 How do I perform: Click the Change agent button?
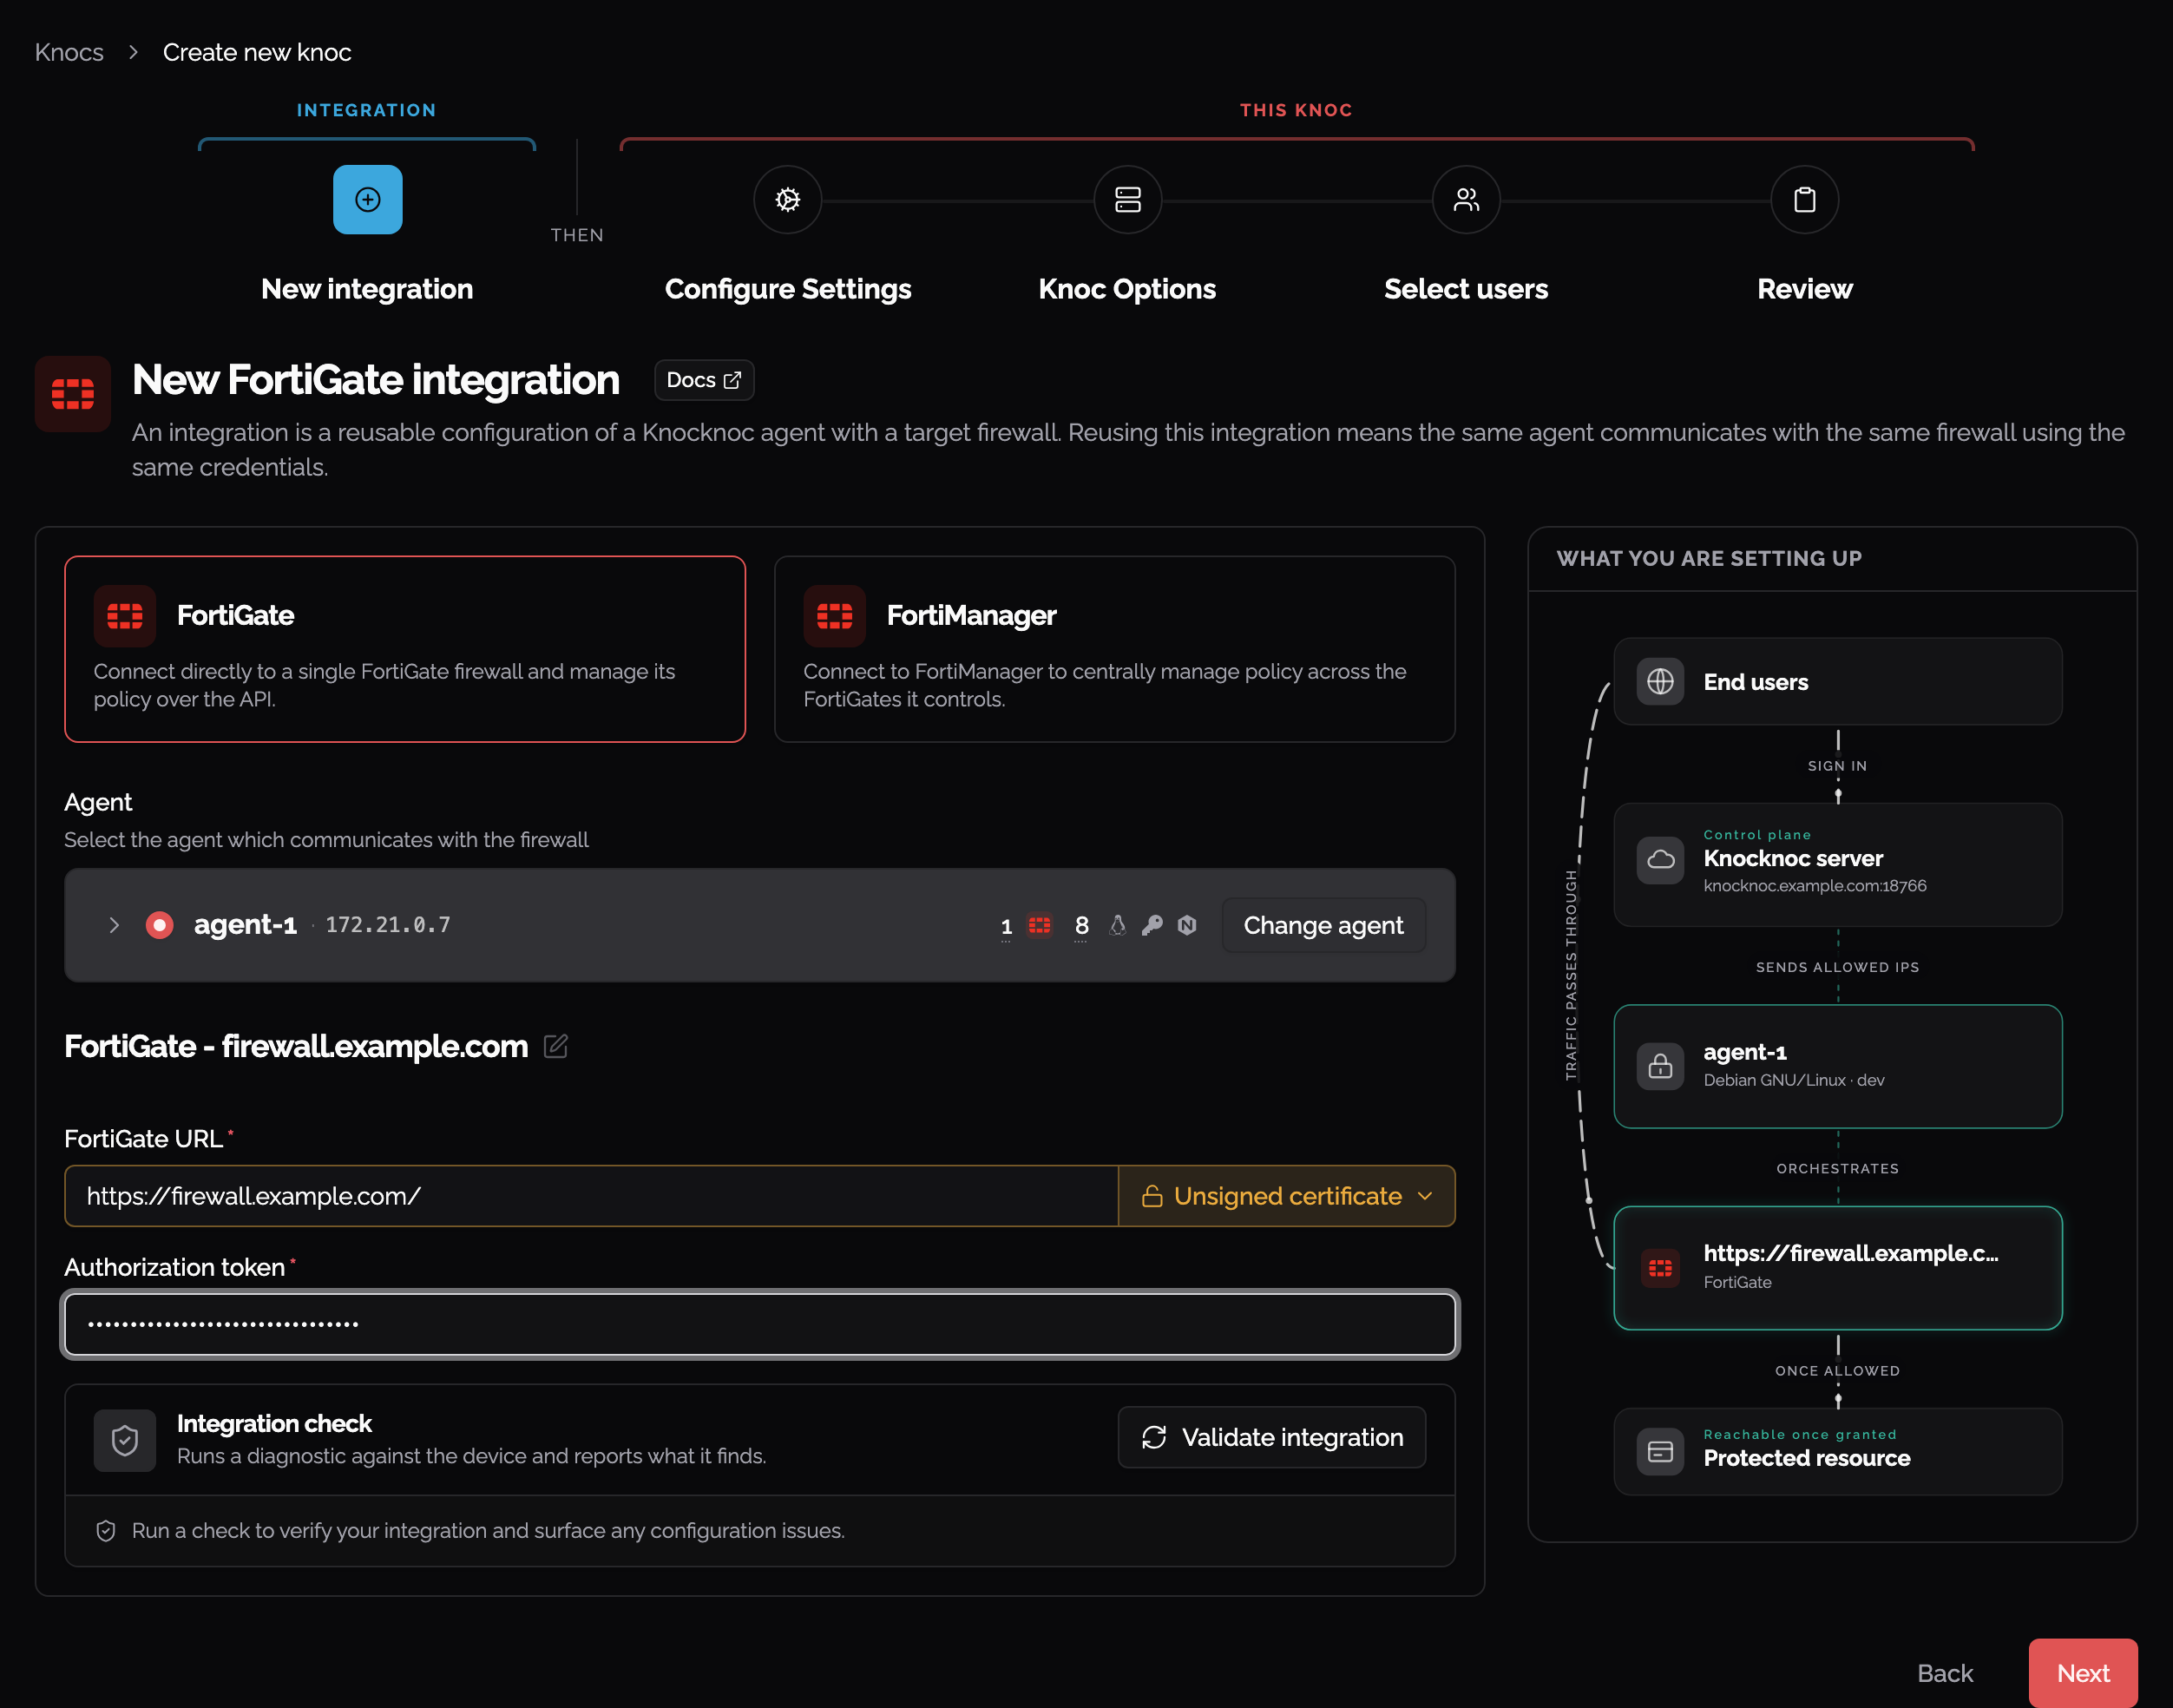[1323, 925]
